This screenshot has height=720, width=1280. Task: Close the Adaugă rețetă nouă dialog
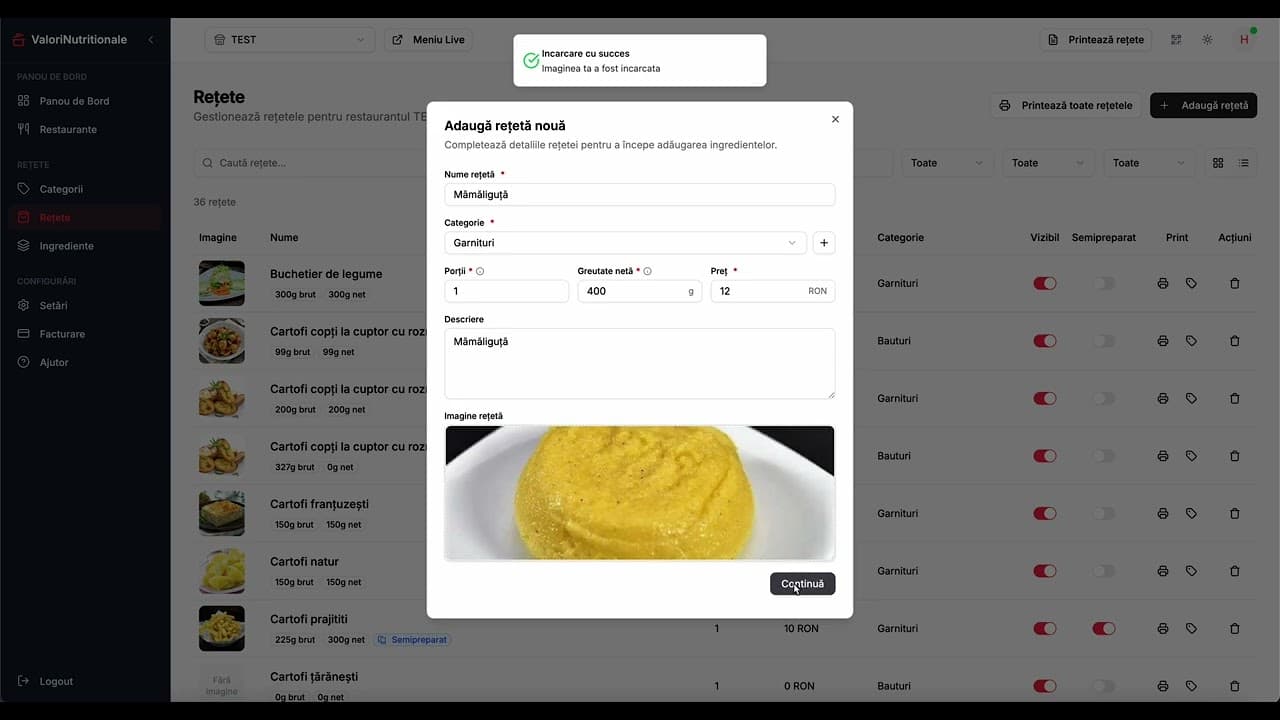click(835, 119)
